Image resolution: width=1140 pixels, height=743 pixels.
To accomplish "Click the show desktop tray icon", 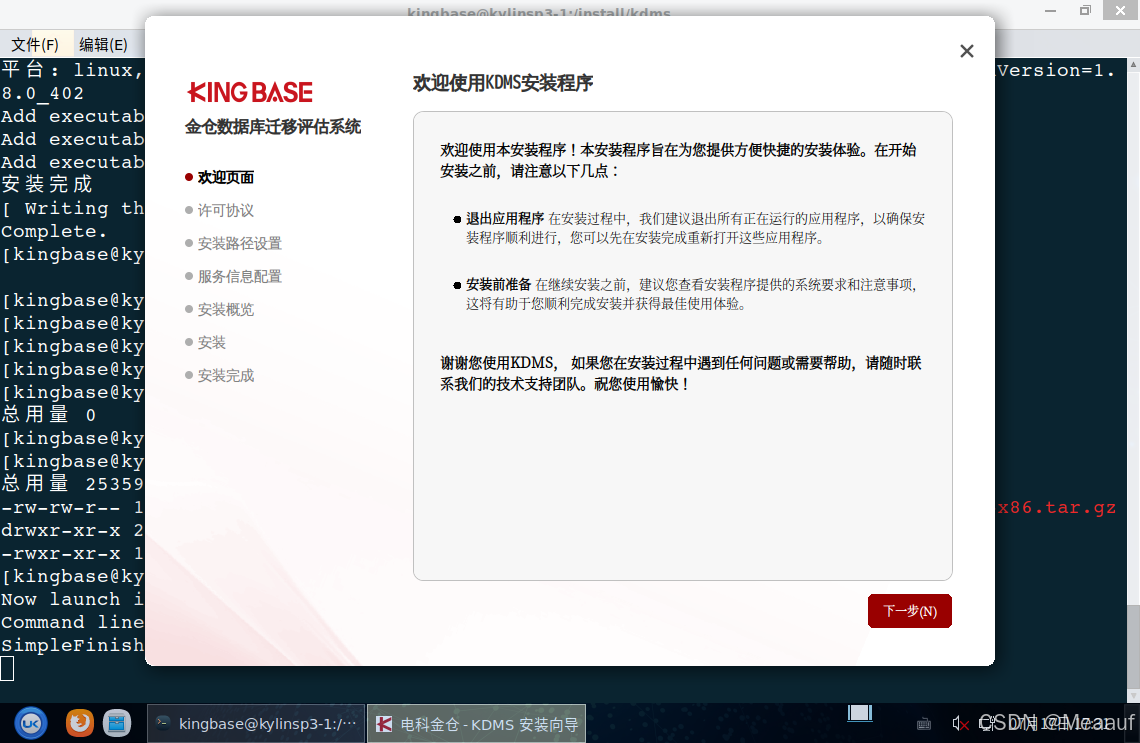I will [x=860, y=713].
